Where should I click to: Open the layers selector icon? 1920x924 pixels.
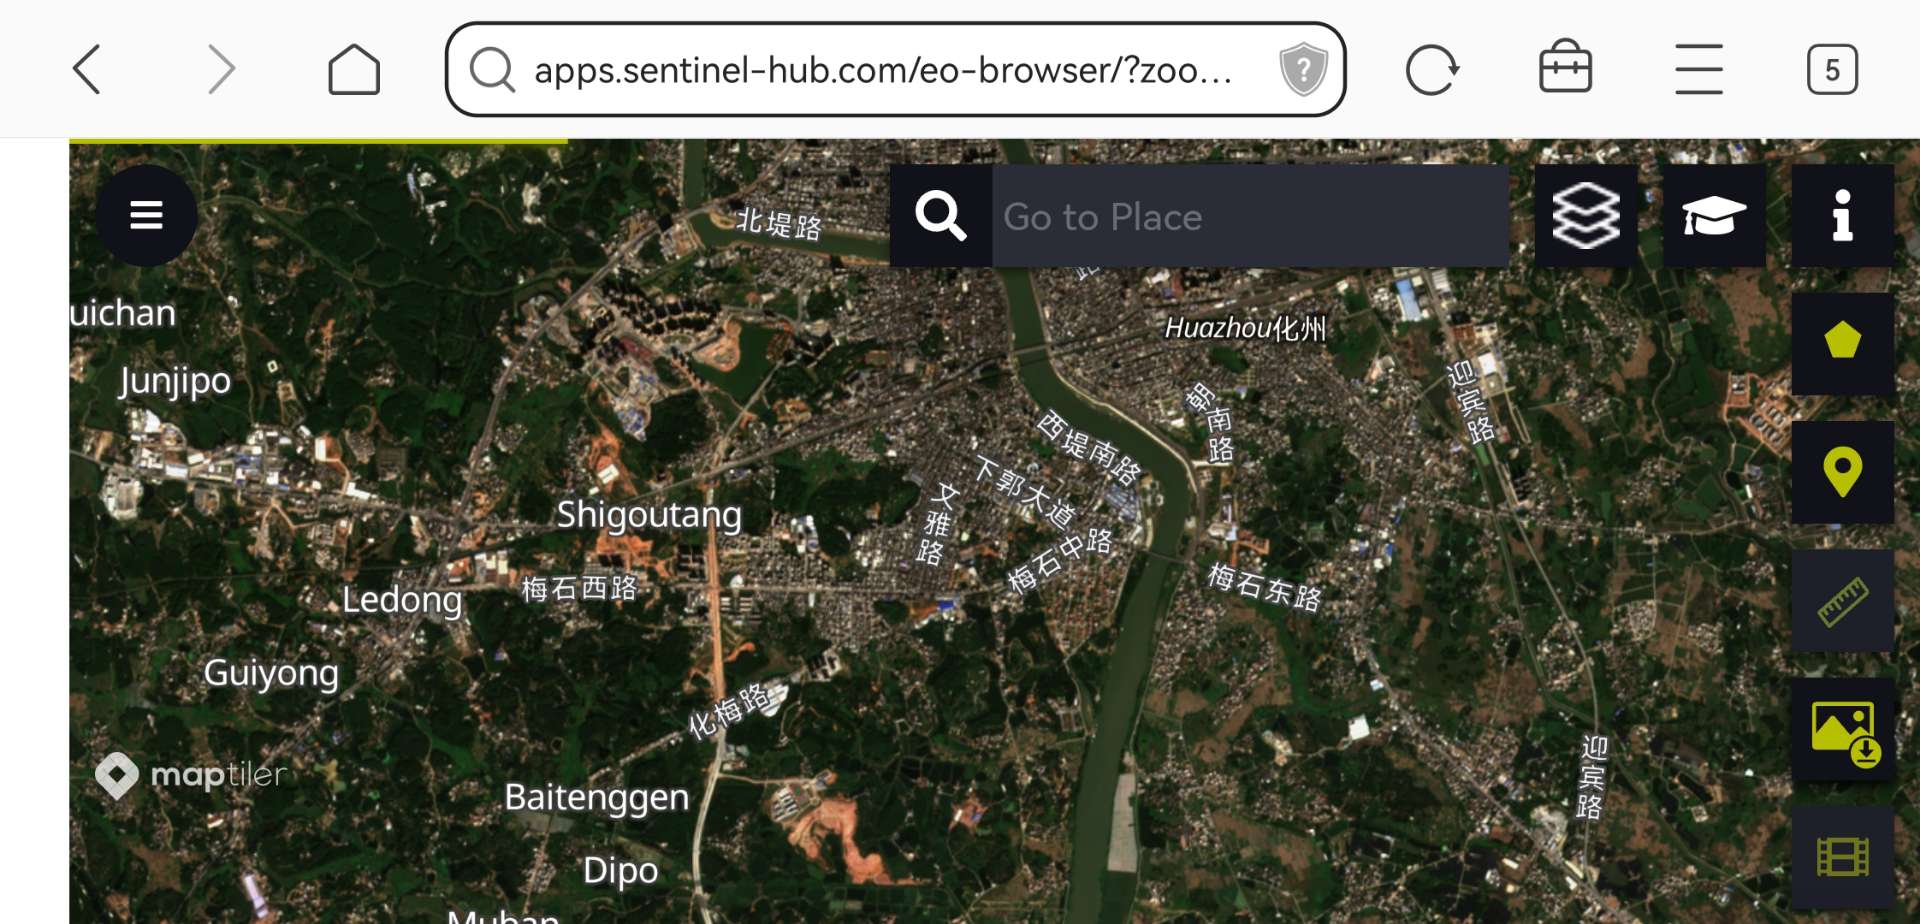coord(1586,216)
